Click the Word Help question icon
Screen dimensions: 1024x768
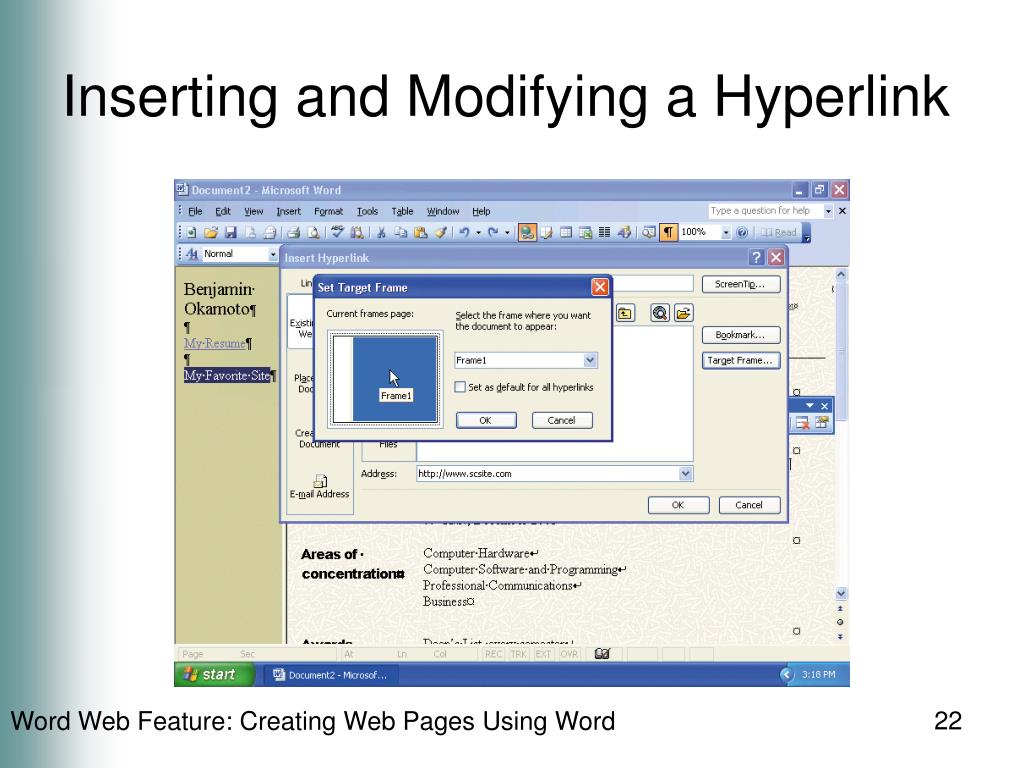[x=742, y=232]
